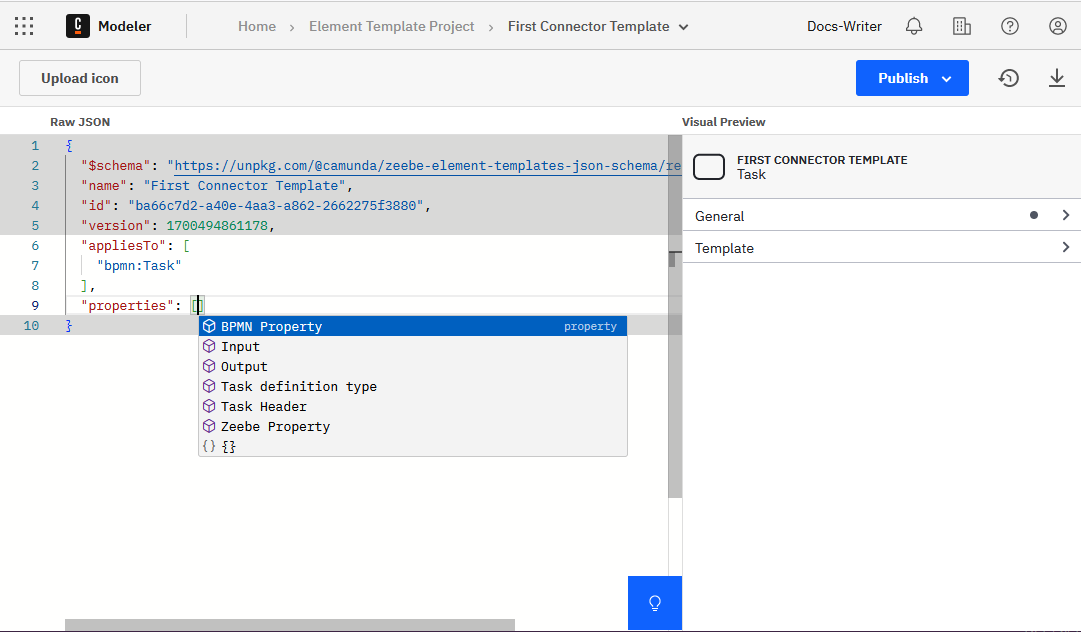Open the notifications bell icon
The height and width of the screenshot is (632, 1081).
pos(913,25)
